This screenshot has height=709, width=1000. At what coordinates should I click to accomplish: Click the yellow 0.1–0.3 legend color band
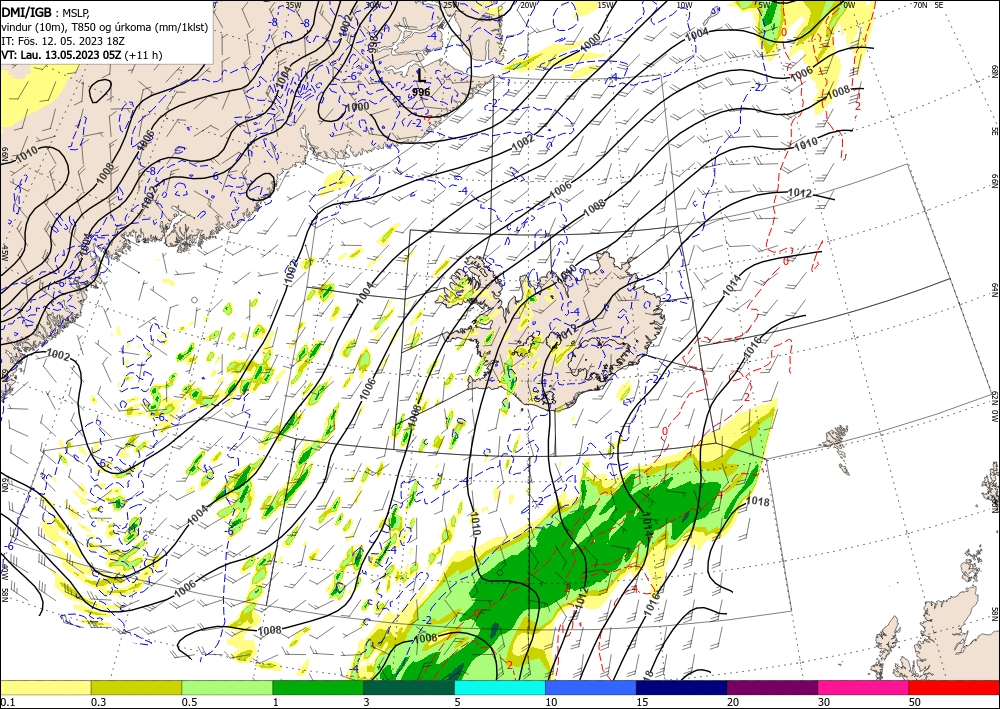(45, 687)
